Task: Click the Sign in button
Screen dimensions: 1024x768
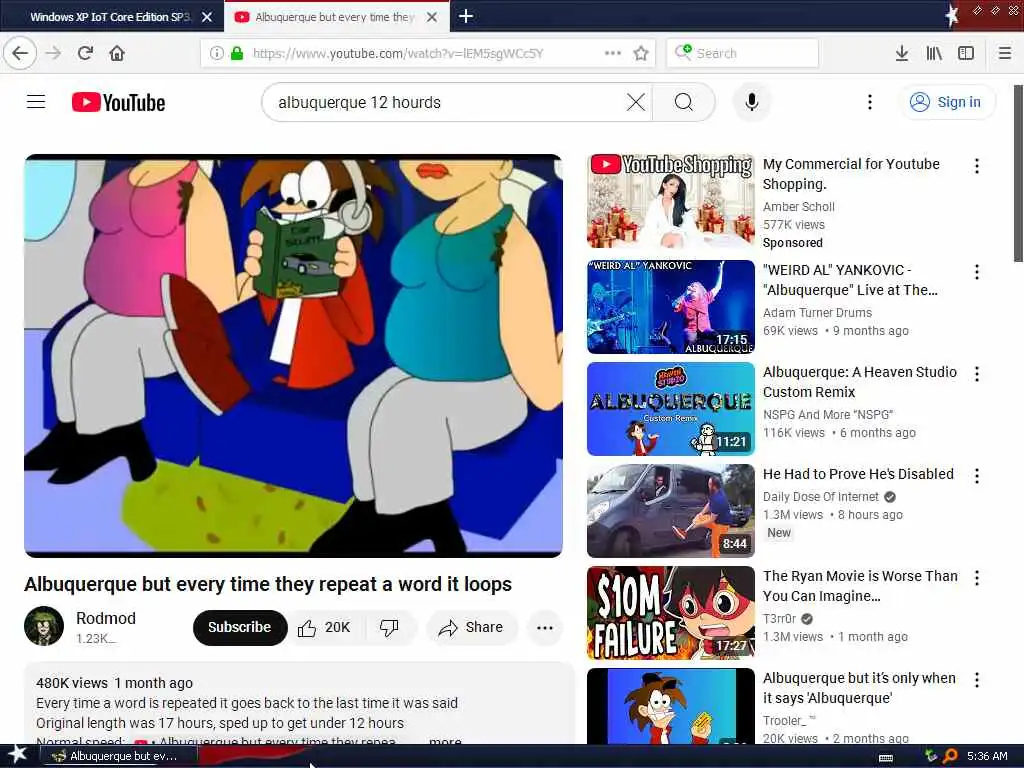Action: tap(947, 102)
